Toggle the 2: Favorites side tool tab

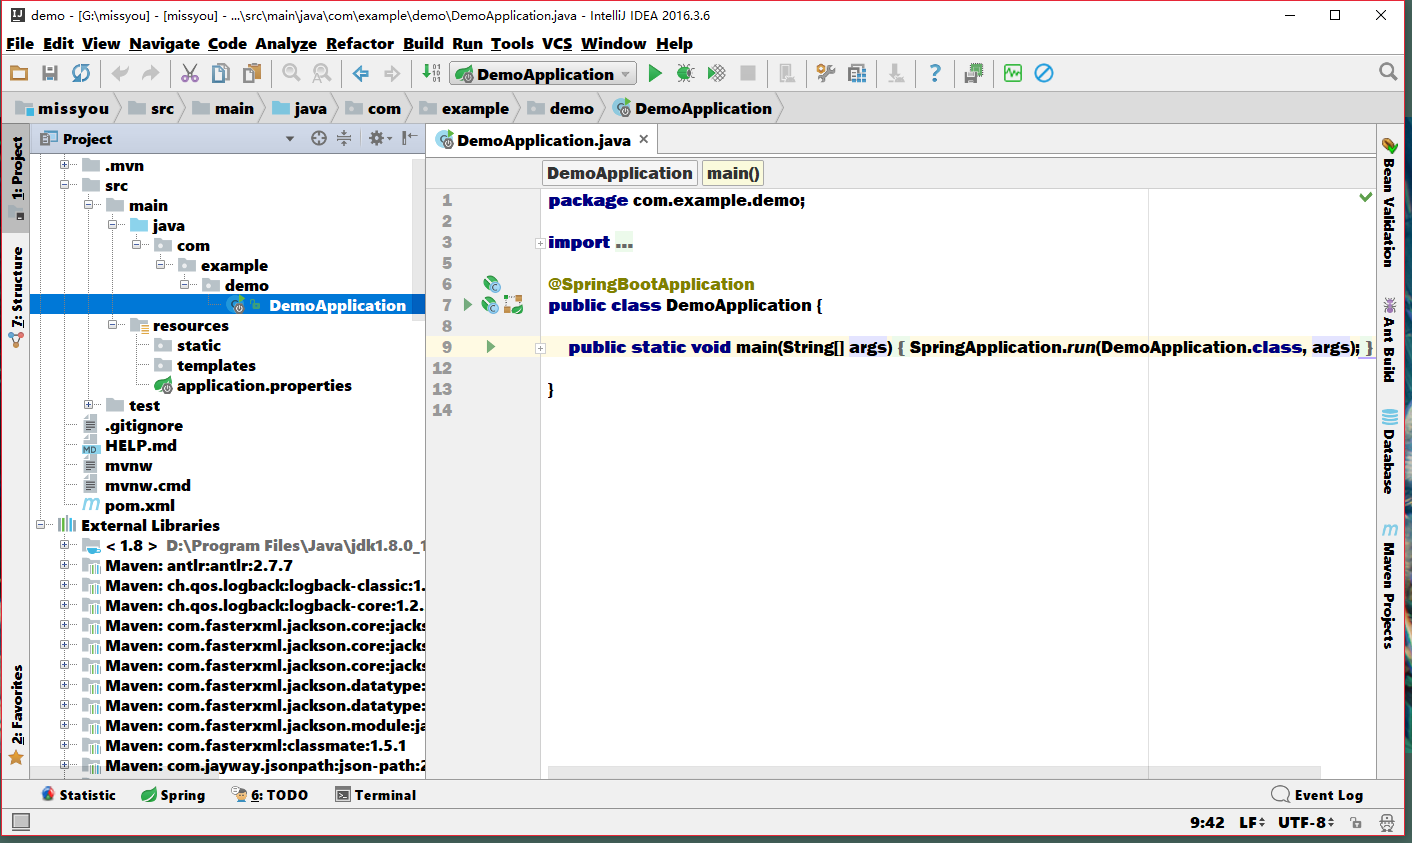(16, 714)
